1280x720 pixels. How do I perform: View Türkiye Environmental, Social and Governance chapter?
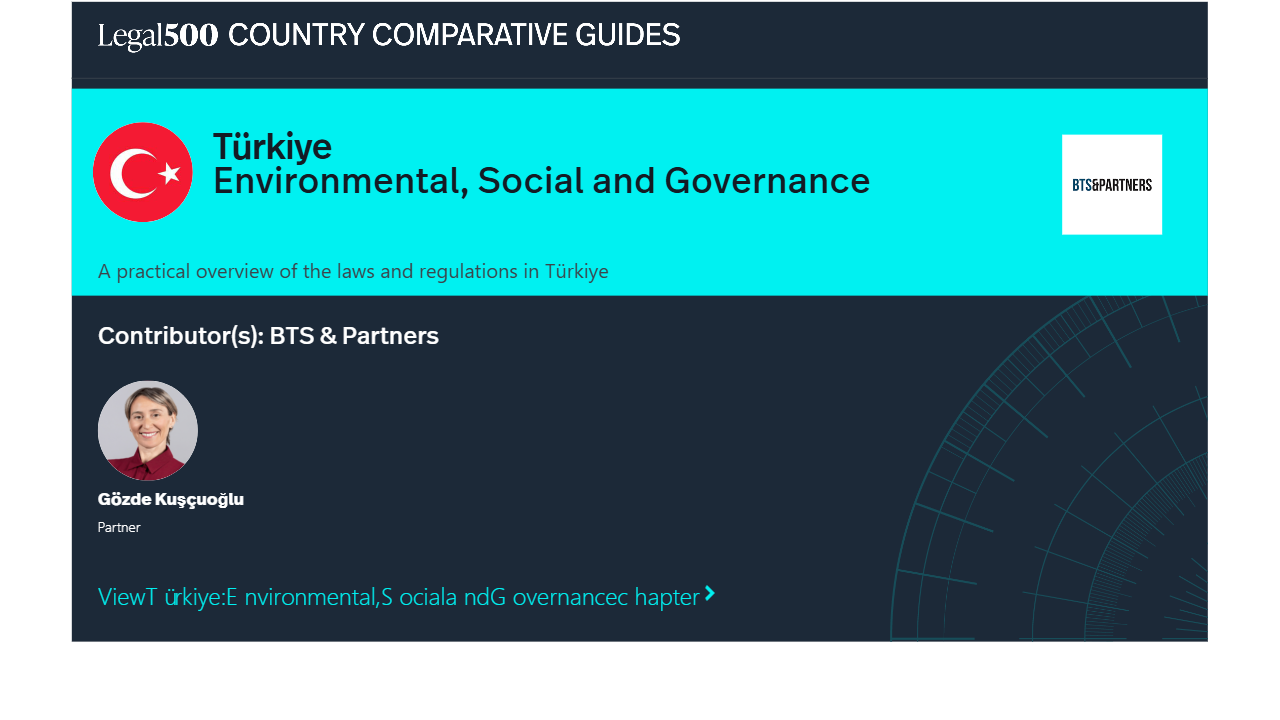[398, 597]
